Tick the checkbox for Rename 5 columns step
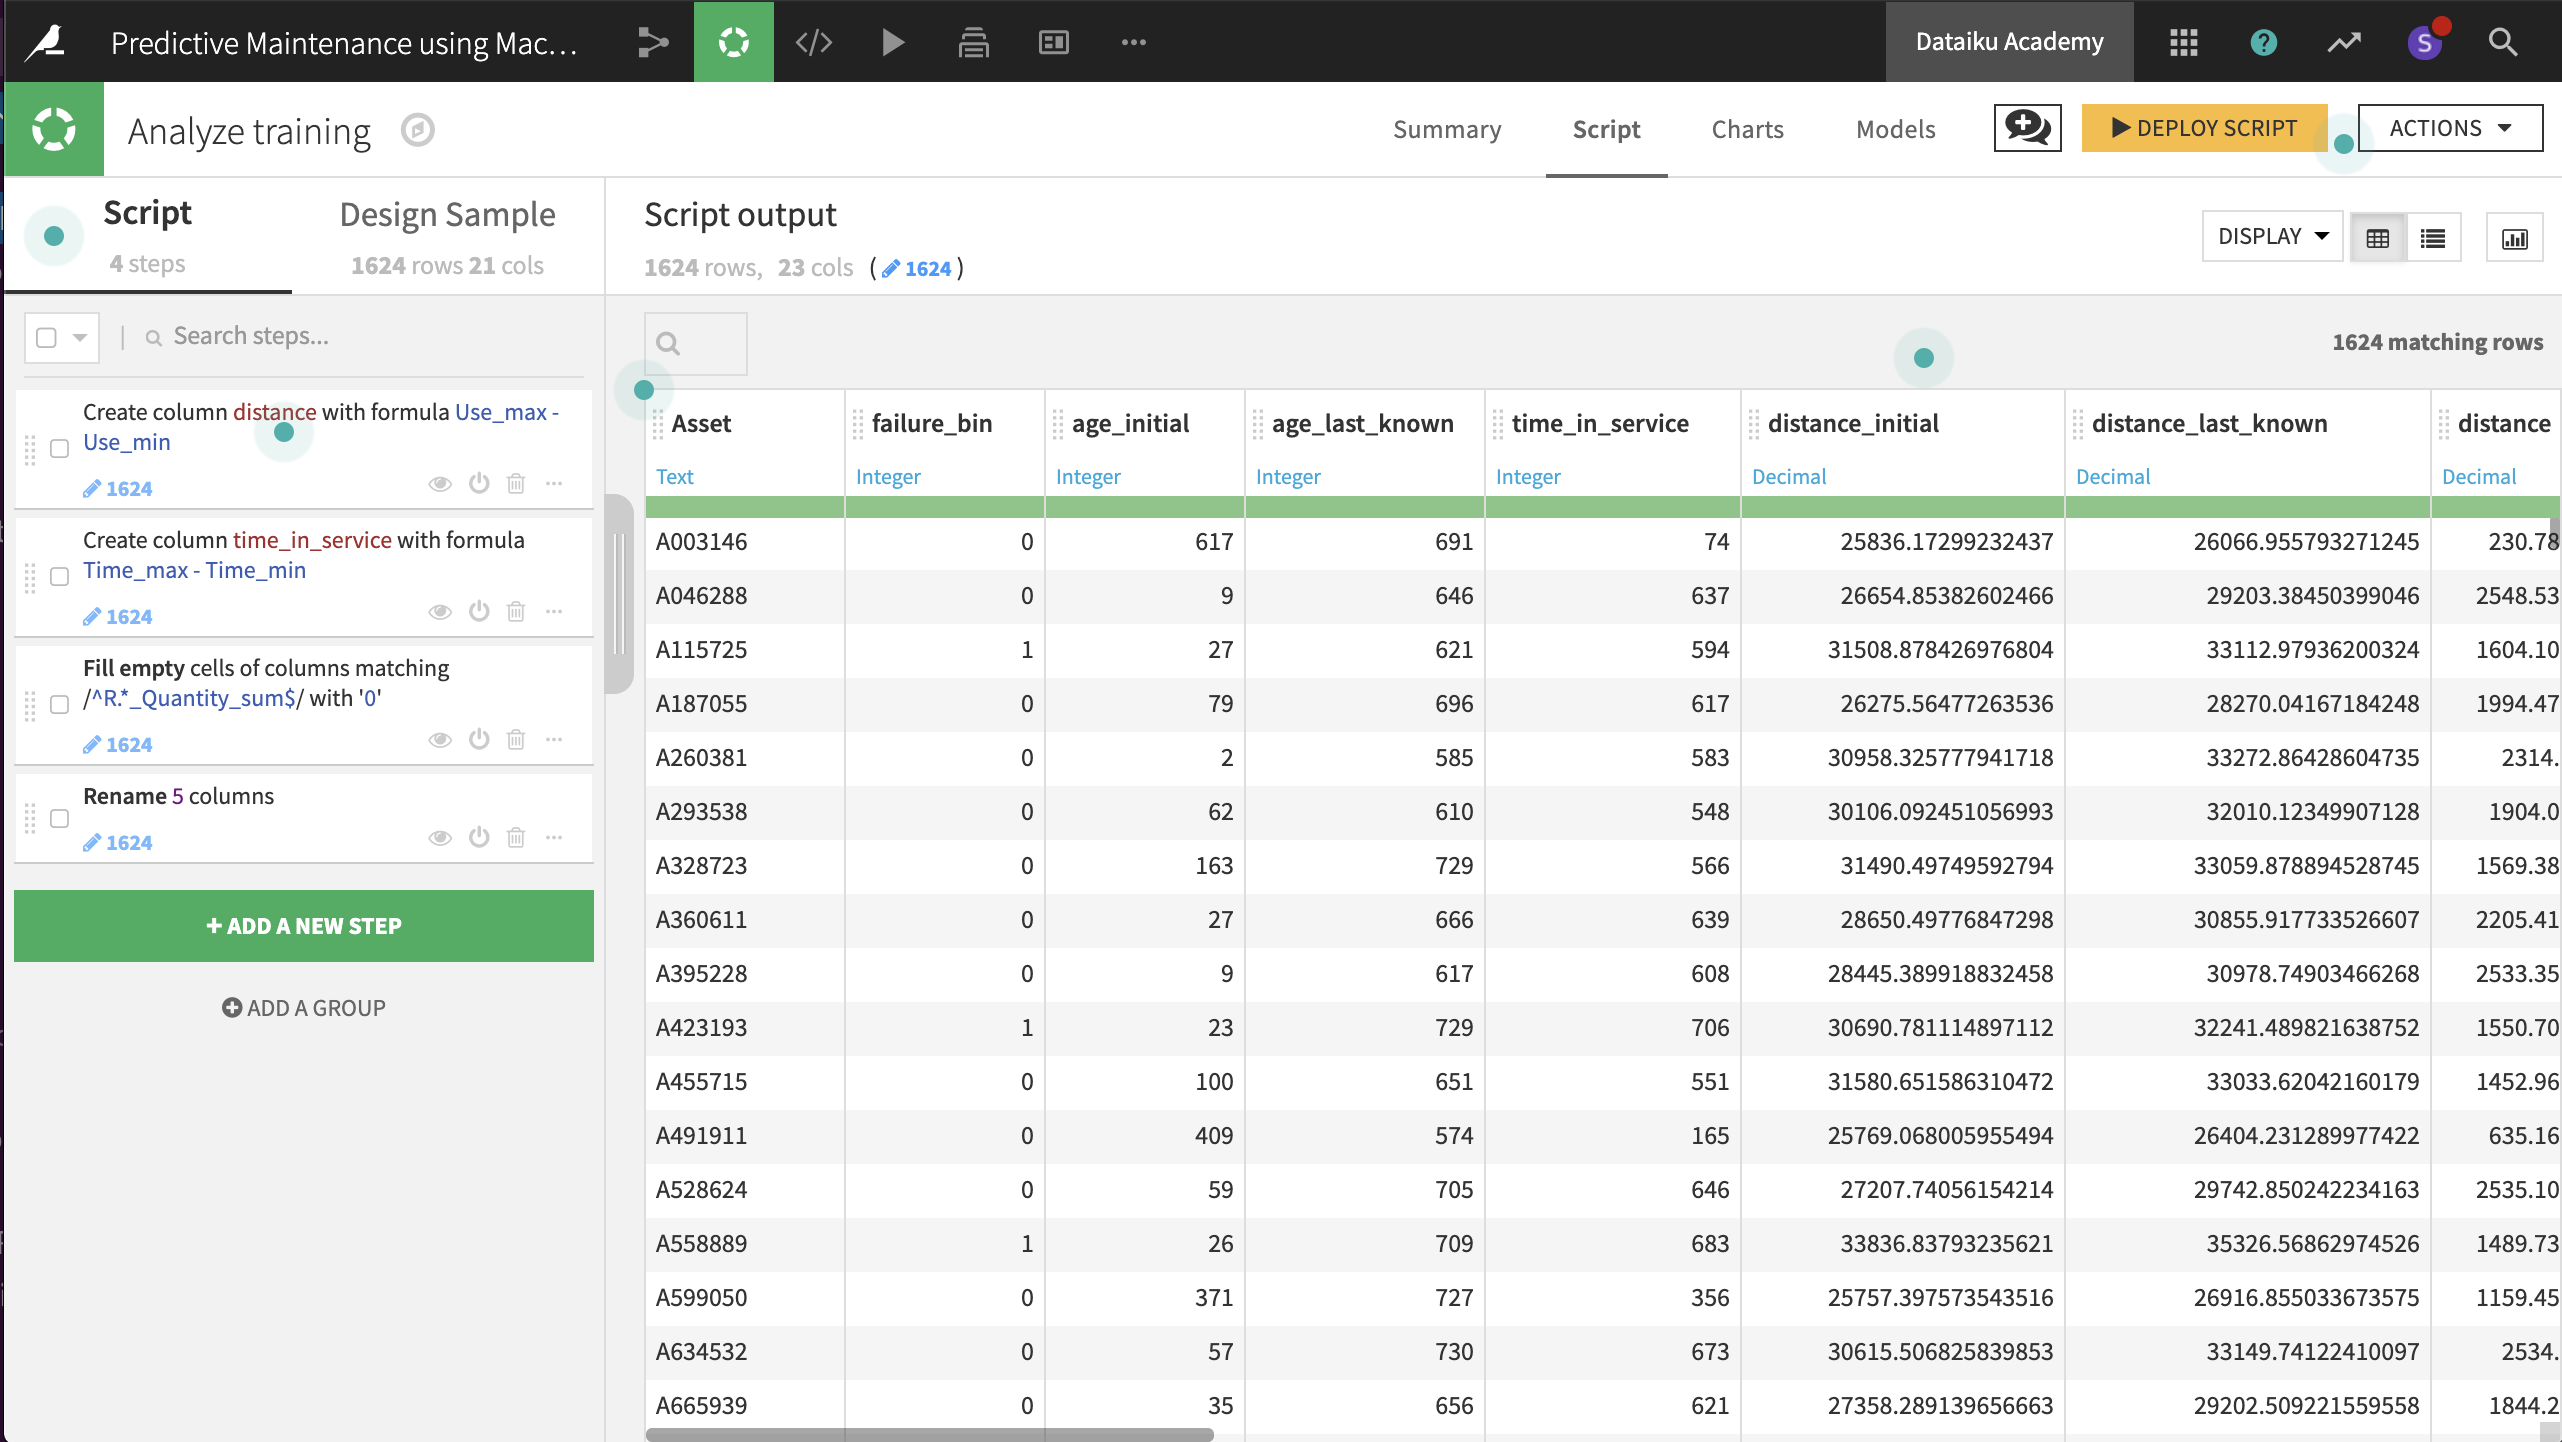Image resolution: width=2562 pixels, height=1442 pixels. tap(60, 819)
